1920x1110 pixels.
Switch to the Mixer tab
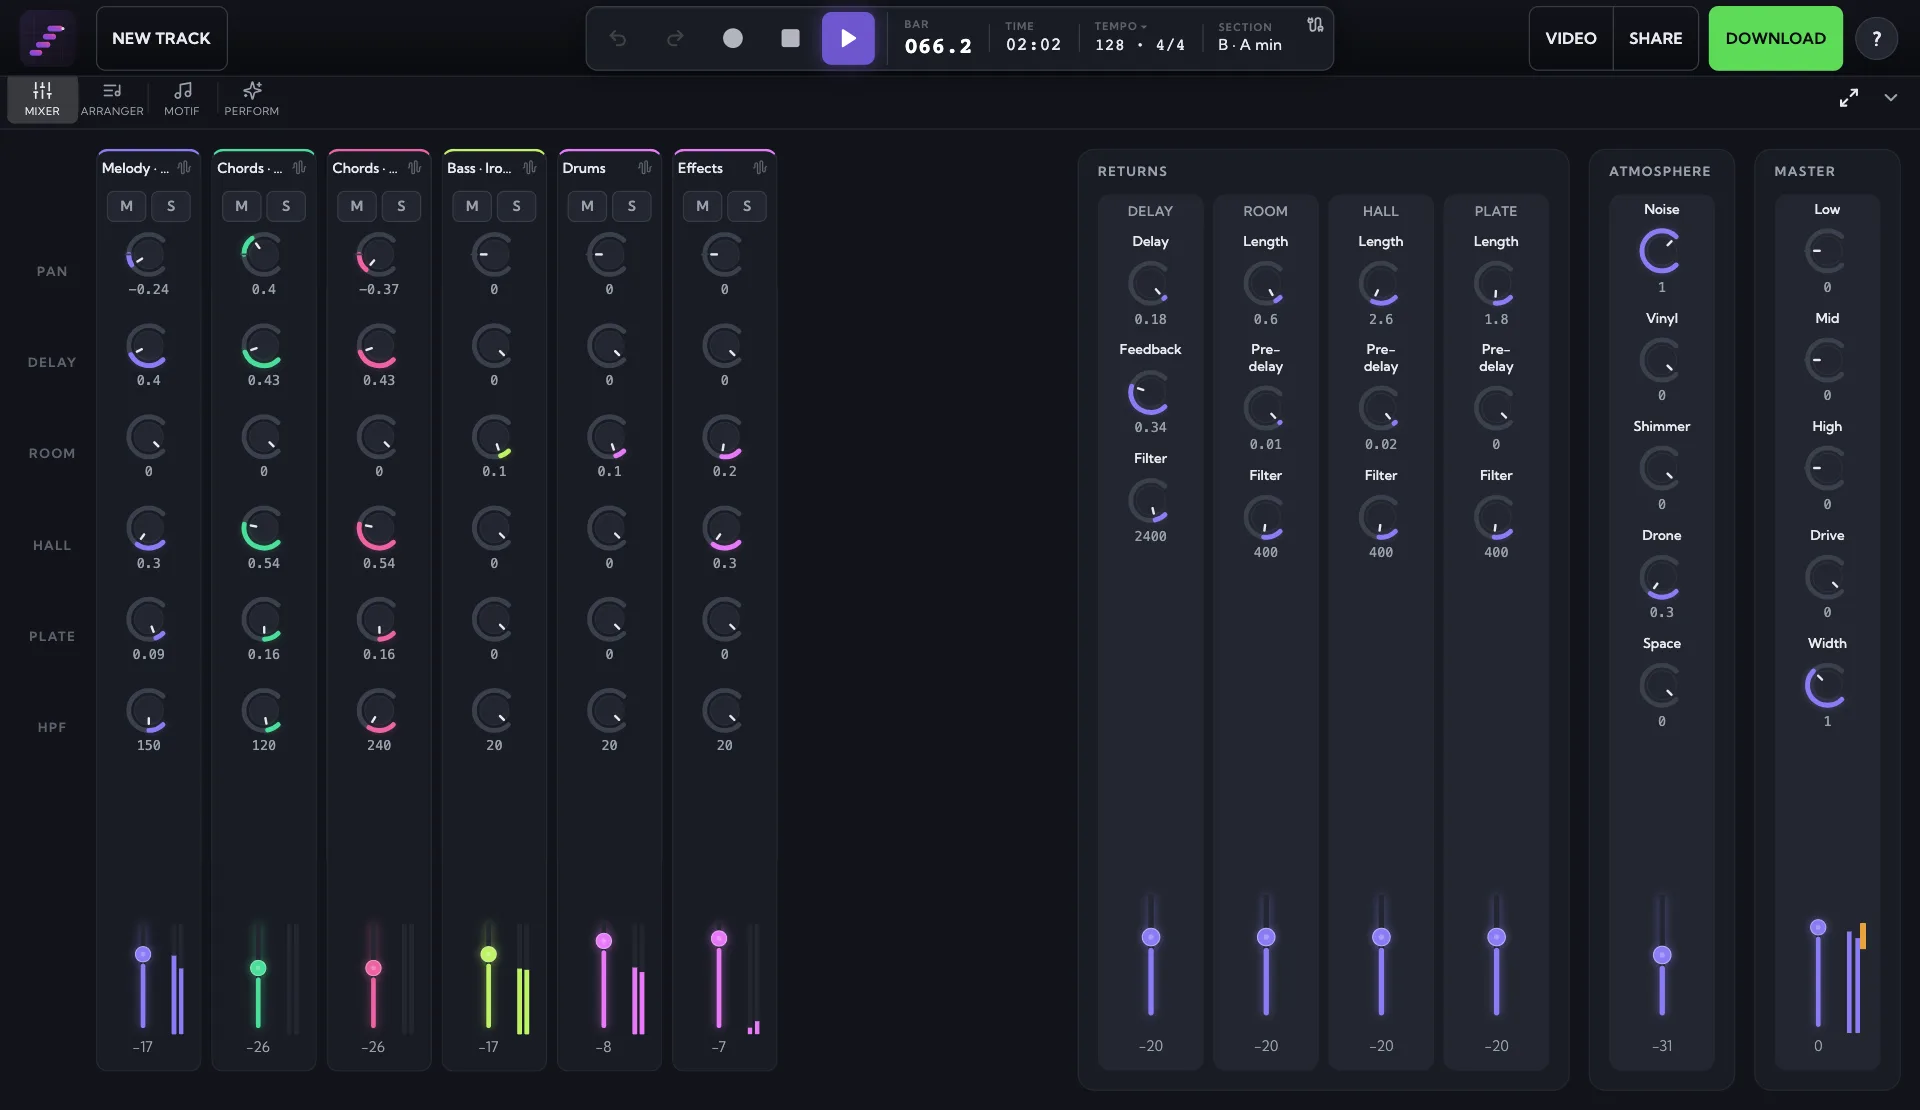pos(42,99)
